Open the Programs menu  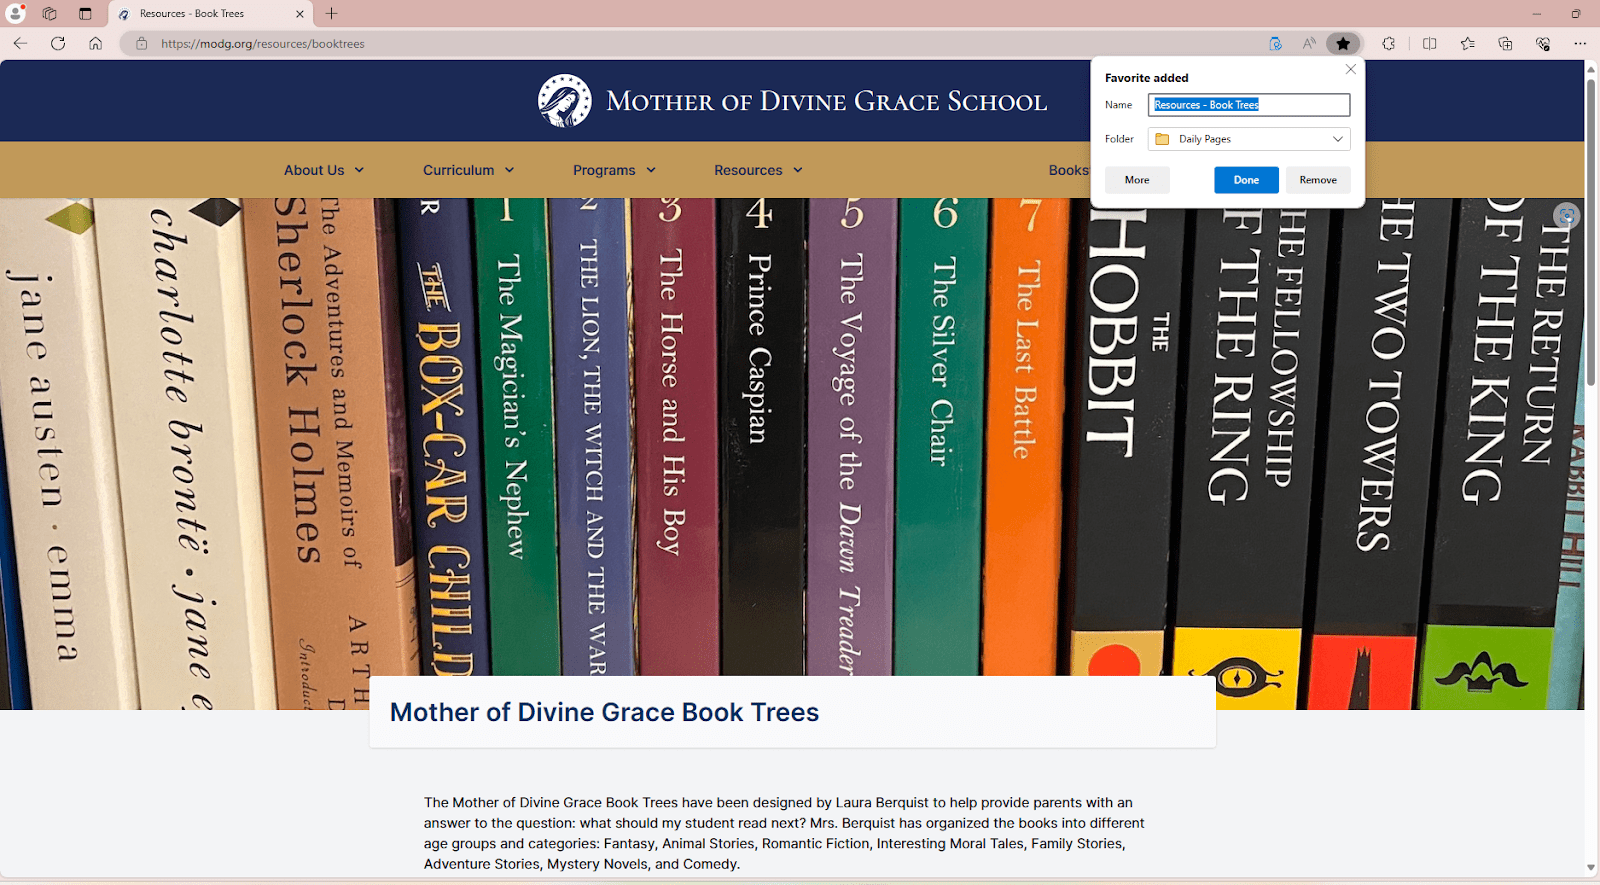(x=614, y=170)
